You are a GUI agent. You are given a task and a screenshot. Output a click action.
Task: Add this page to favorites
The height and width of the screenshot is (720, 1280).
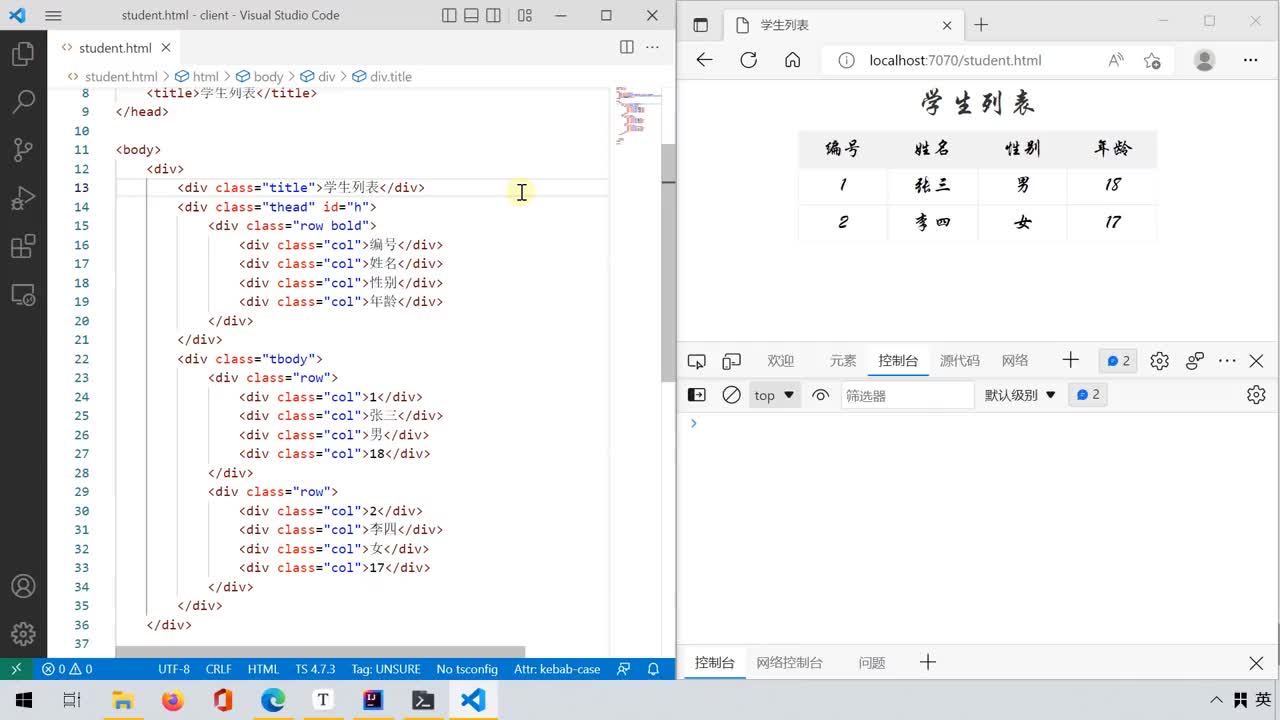[x=1152, y=60]
